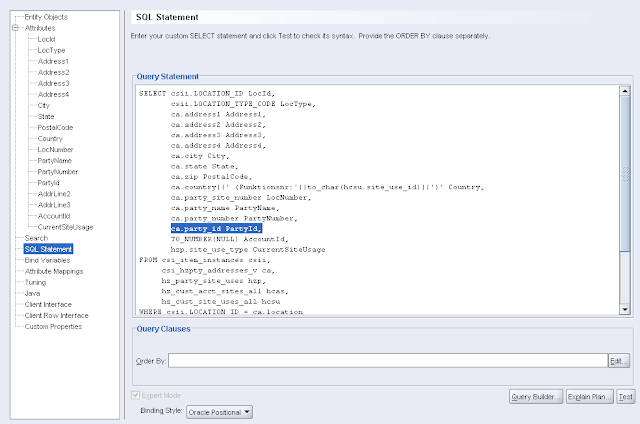Collapse the Attributes tree node
The height and width of the screenshot is (424, 640).
[16, 28]
